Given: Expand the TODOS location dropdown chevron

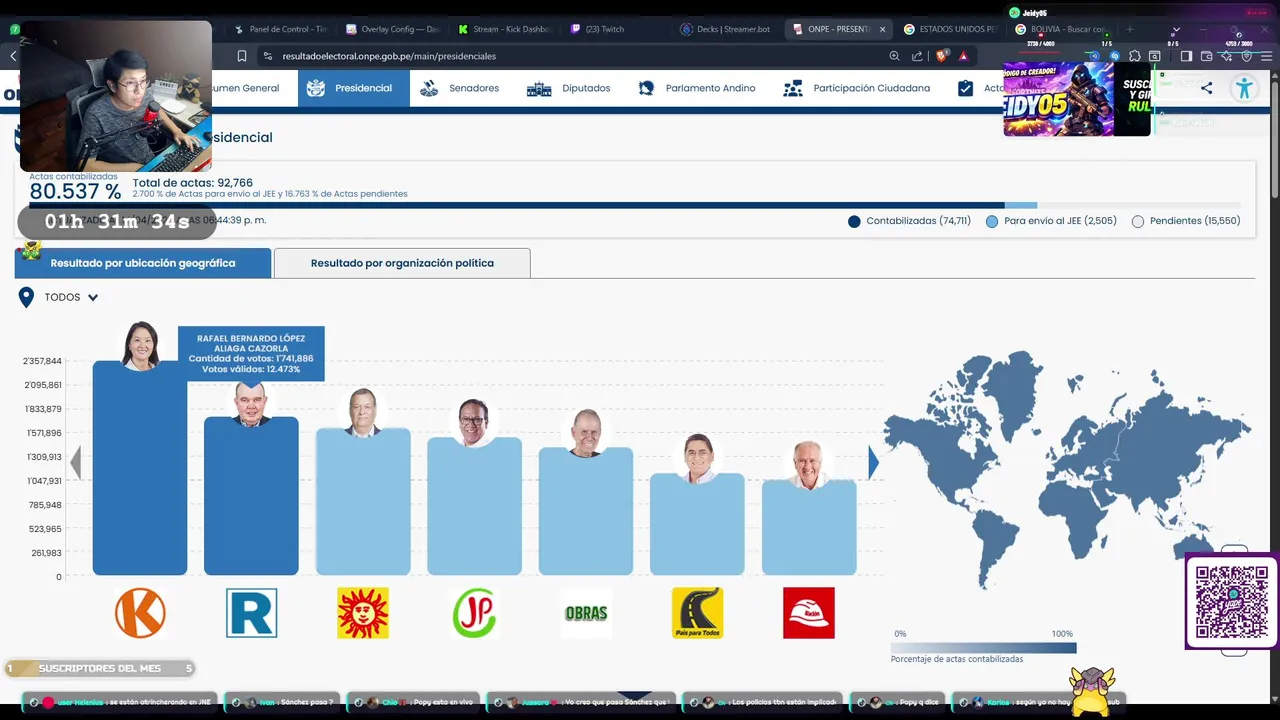Looking at the screenshot, I should 93,297.
